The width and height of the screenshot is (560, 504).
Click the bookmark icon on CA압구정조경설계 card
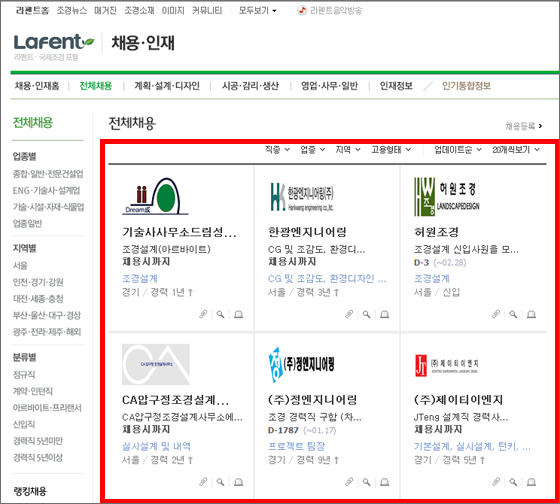[x=239, y=482]
